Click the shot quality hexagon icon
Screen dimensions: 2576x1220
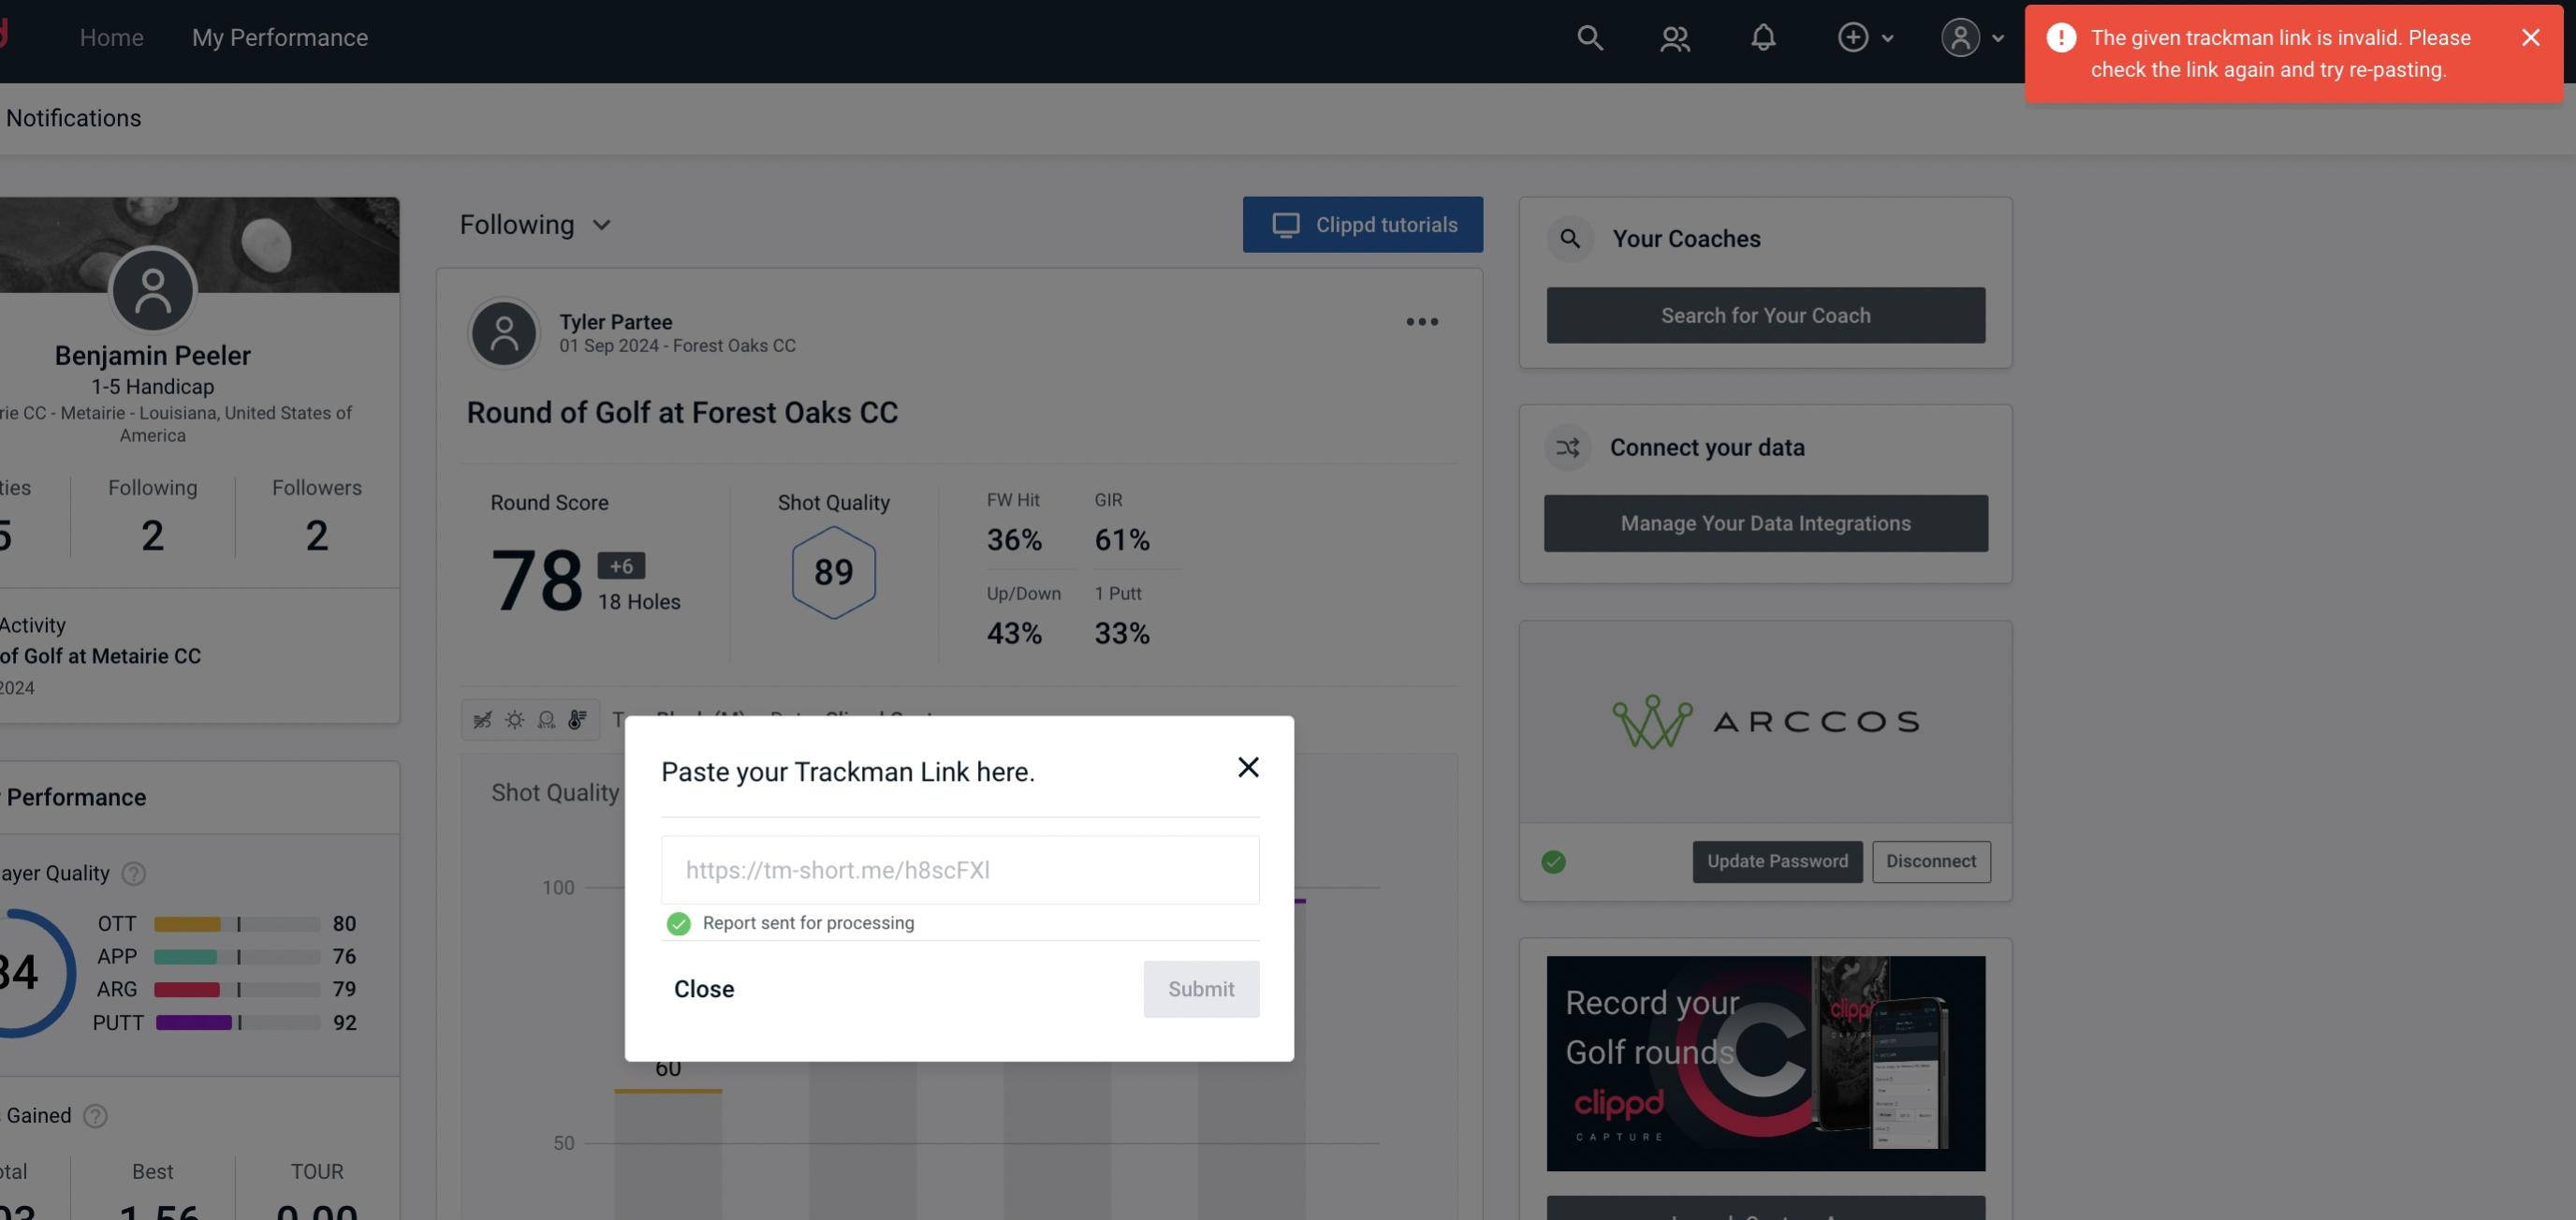[x=833, y=570]
